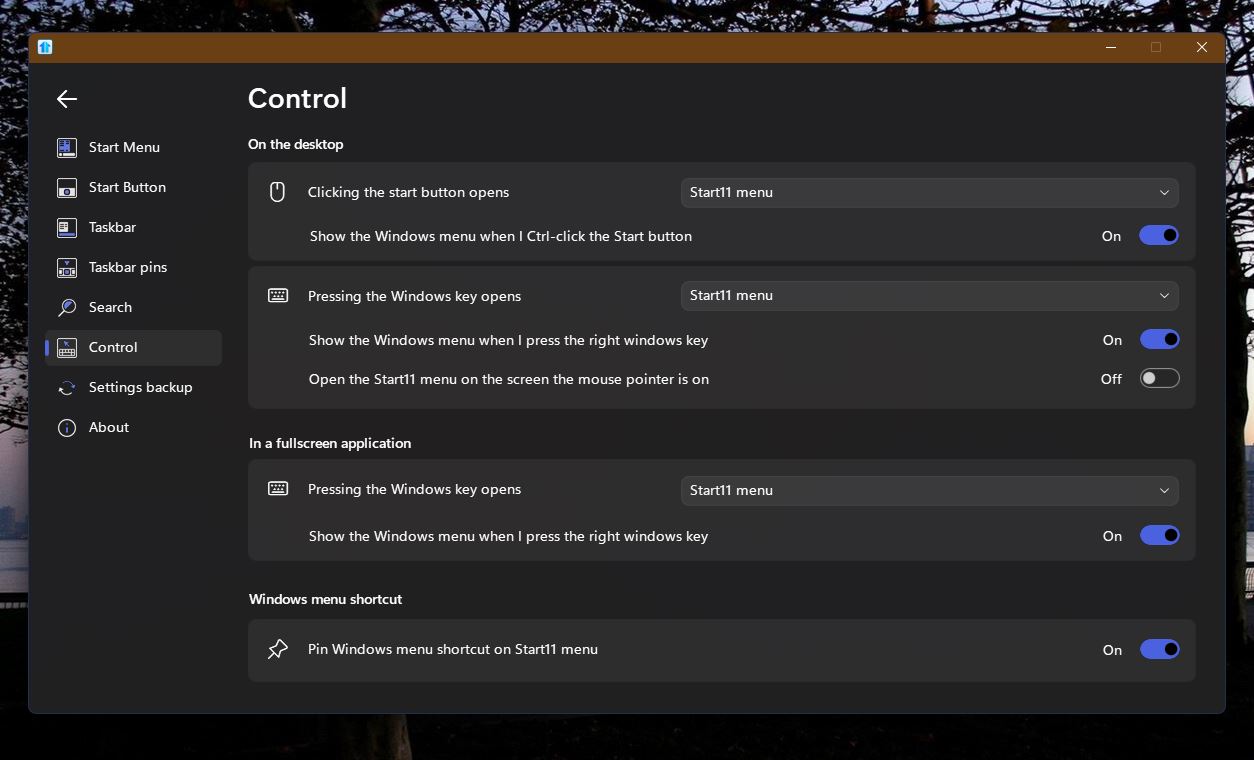Select the Start Button sidebar icon

(x=67, y=188)
